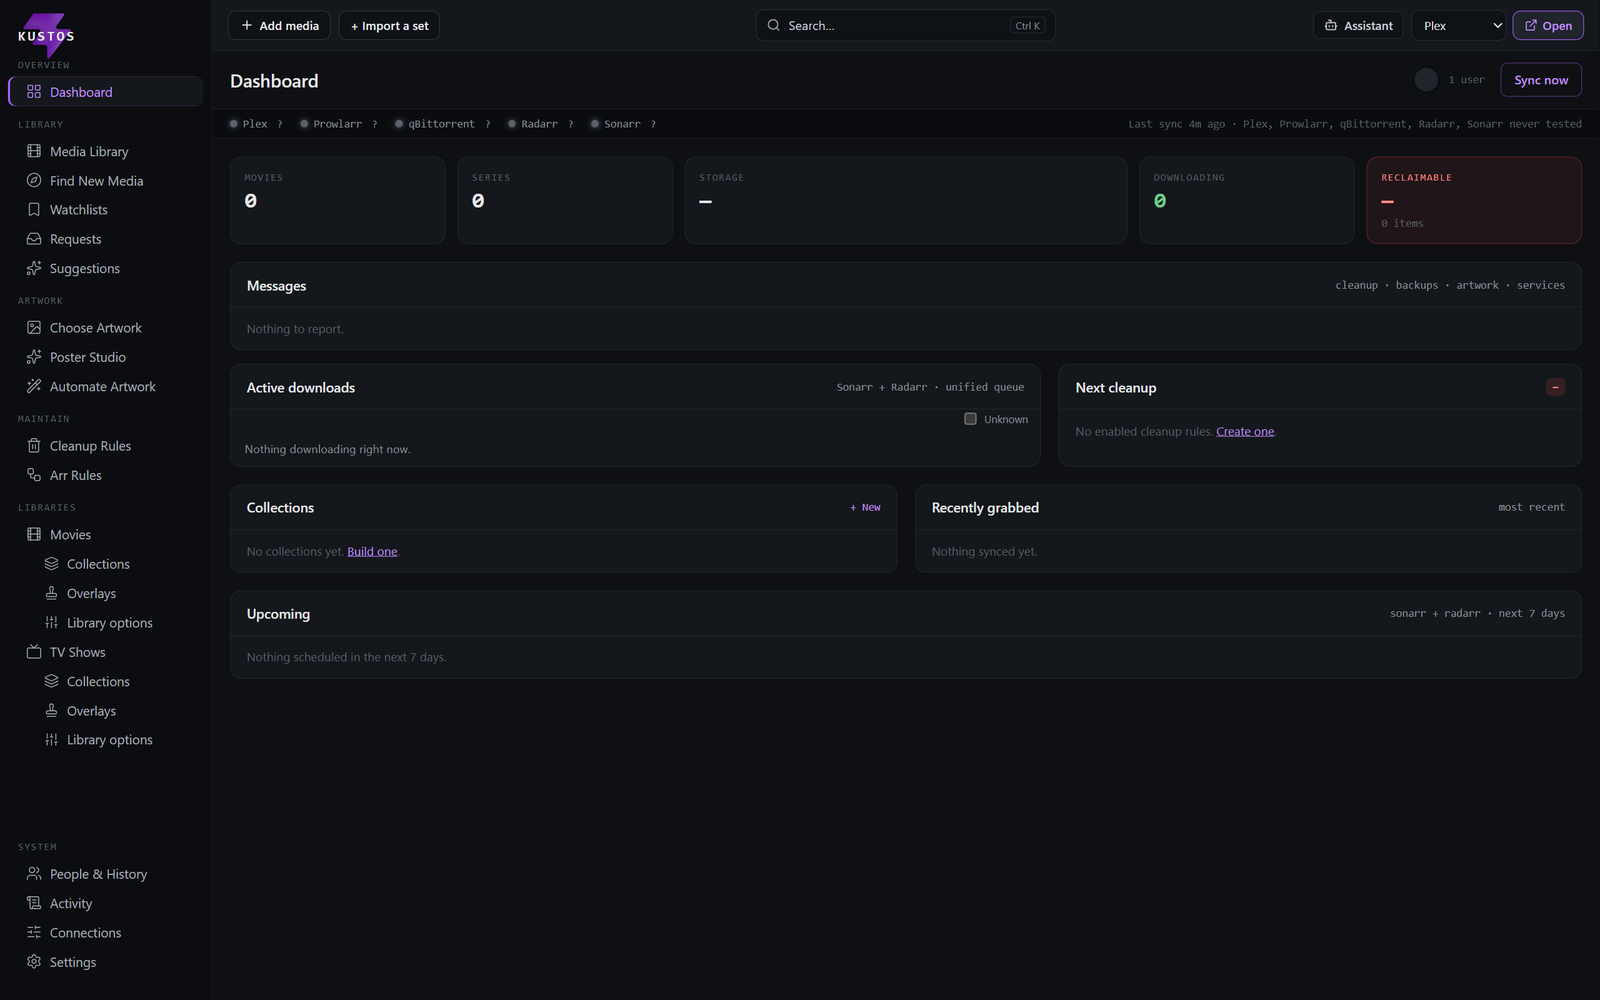
Task: Click Import a set button
Action: pyautogui.click(x=389, y=26)
